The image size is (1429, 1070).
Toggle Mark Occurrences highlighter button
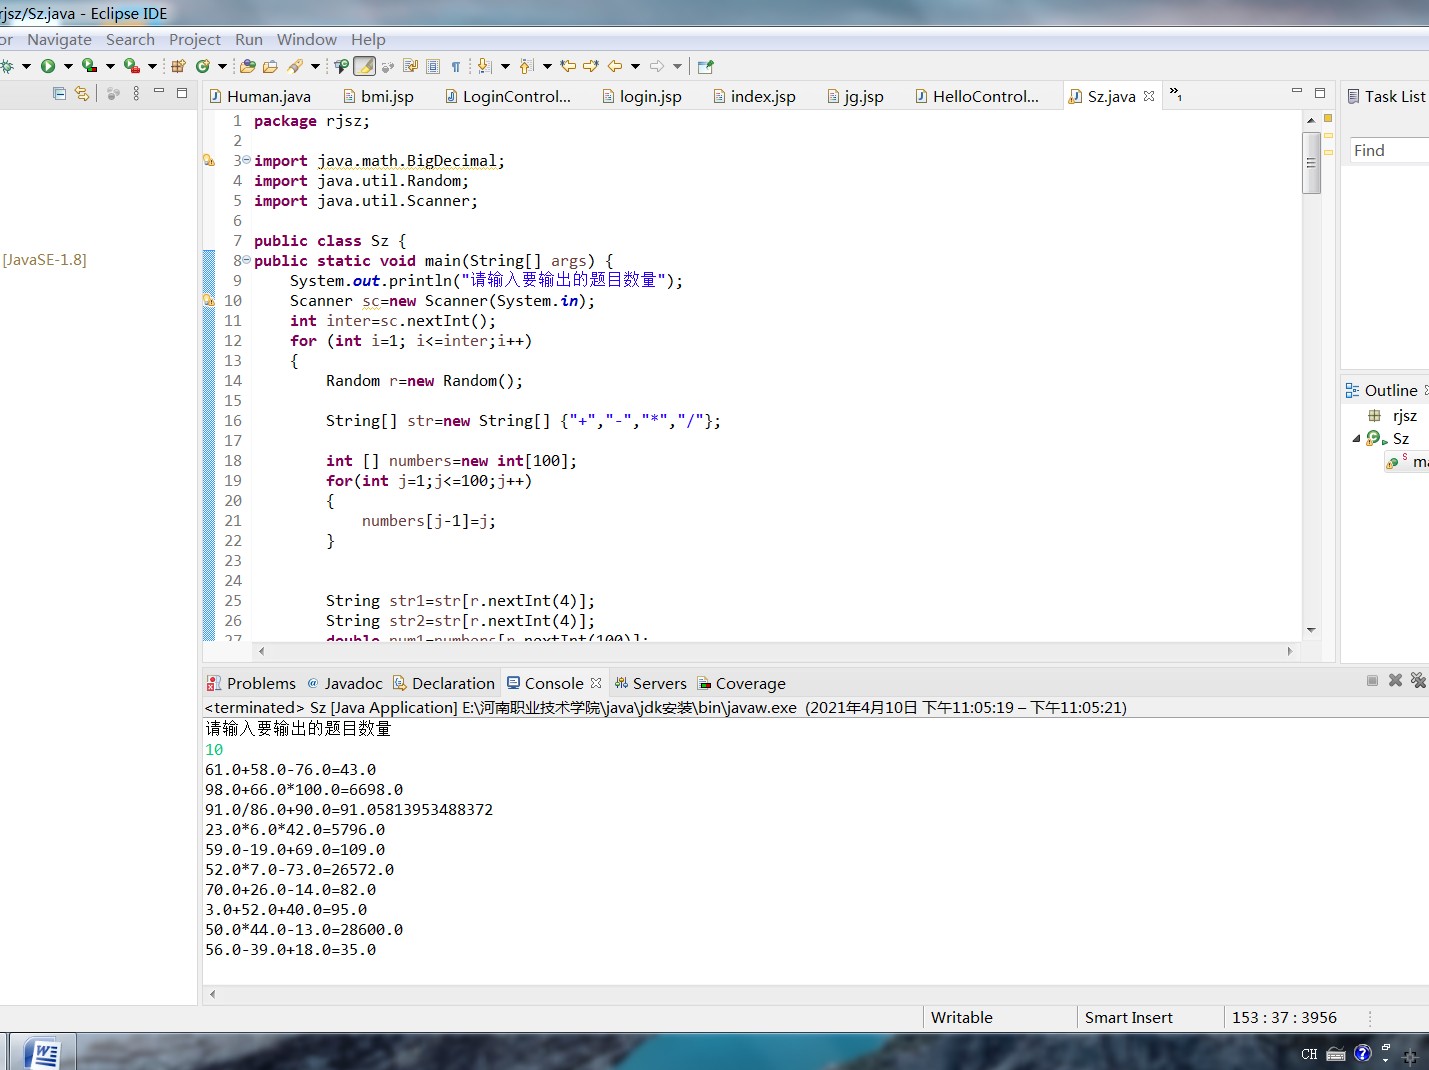click(x=365, y=67)
